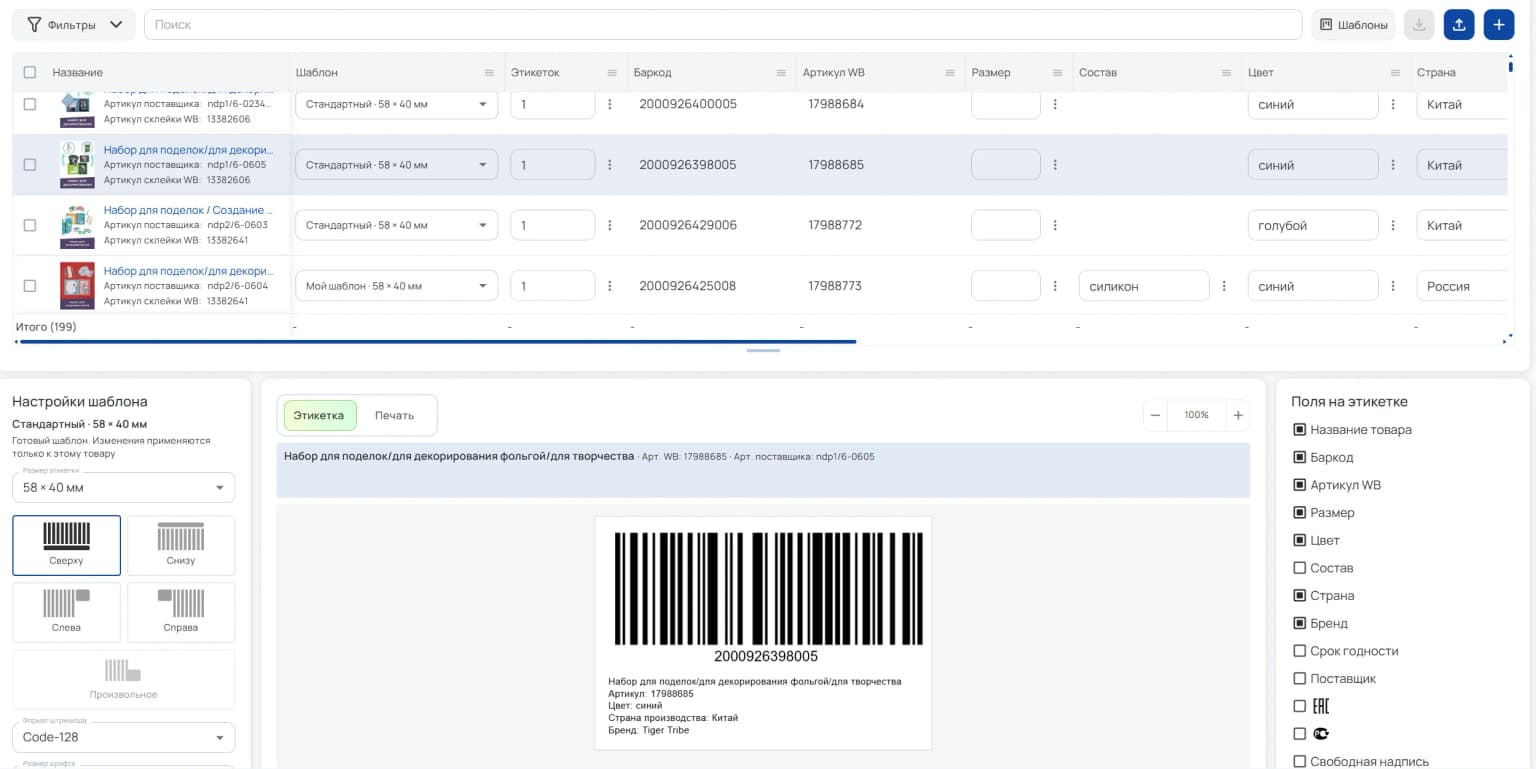Disable Бренд field on the label
The height and width of the screenshot is (769, 1536).
click(x=1300, y=623)
